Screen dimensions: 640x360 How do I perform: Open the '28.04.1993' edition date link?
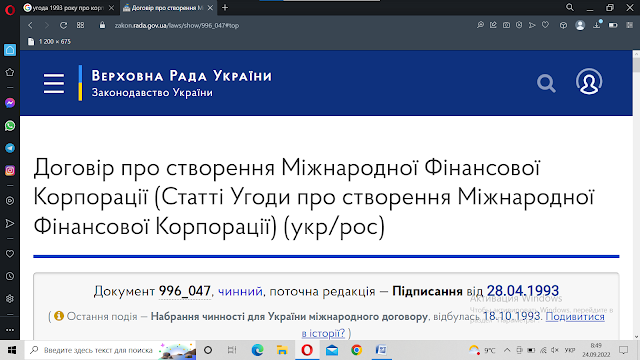[522, 291]
